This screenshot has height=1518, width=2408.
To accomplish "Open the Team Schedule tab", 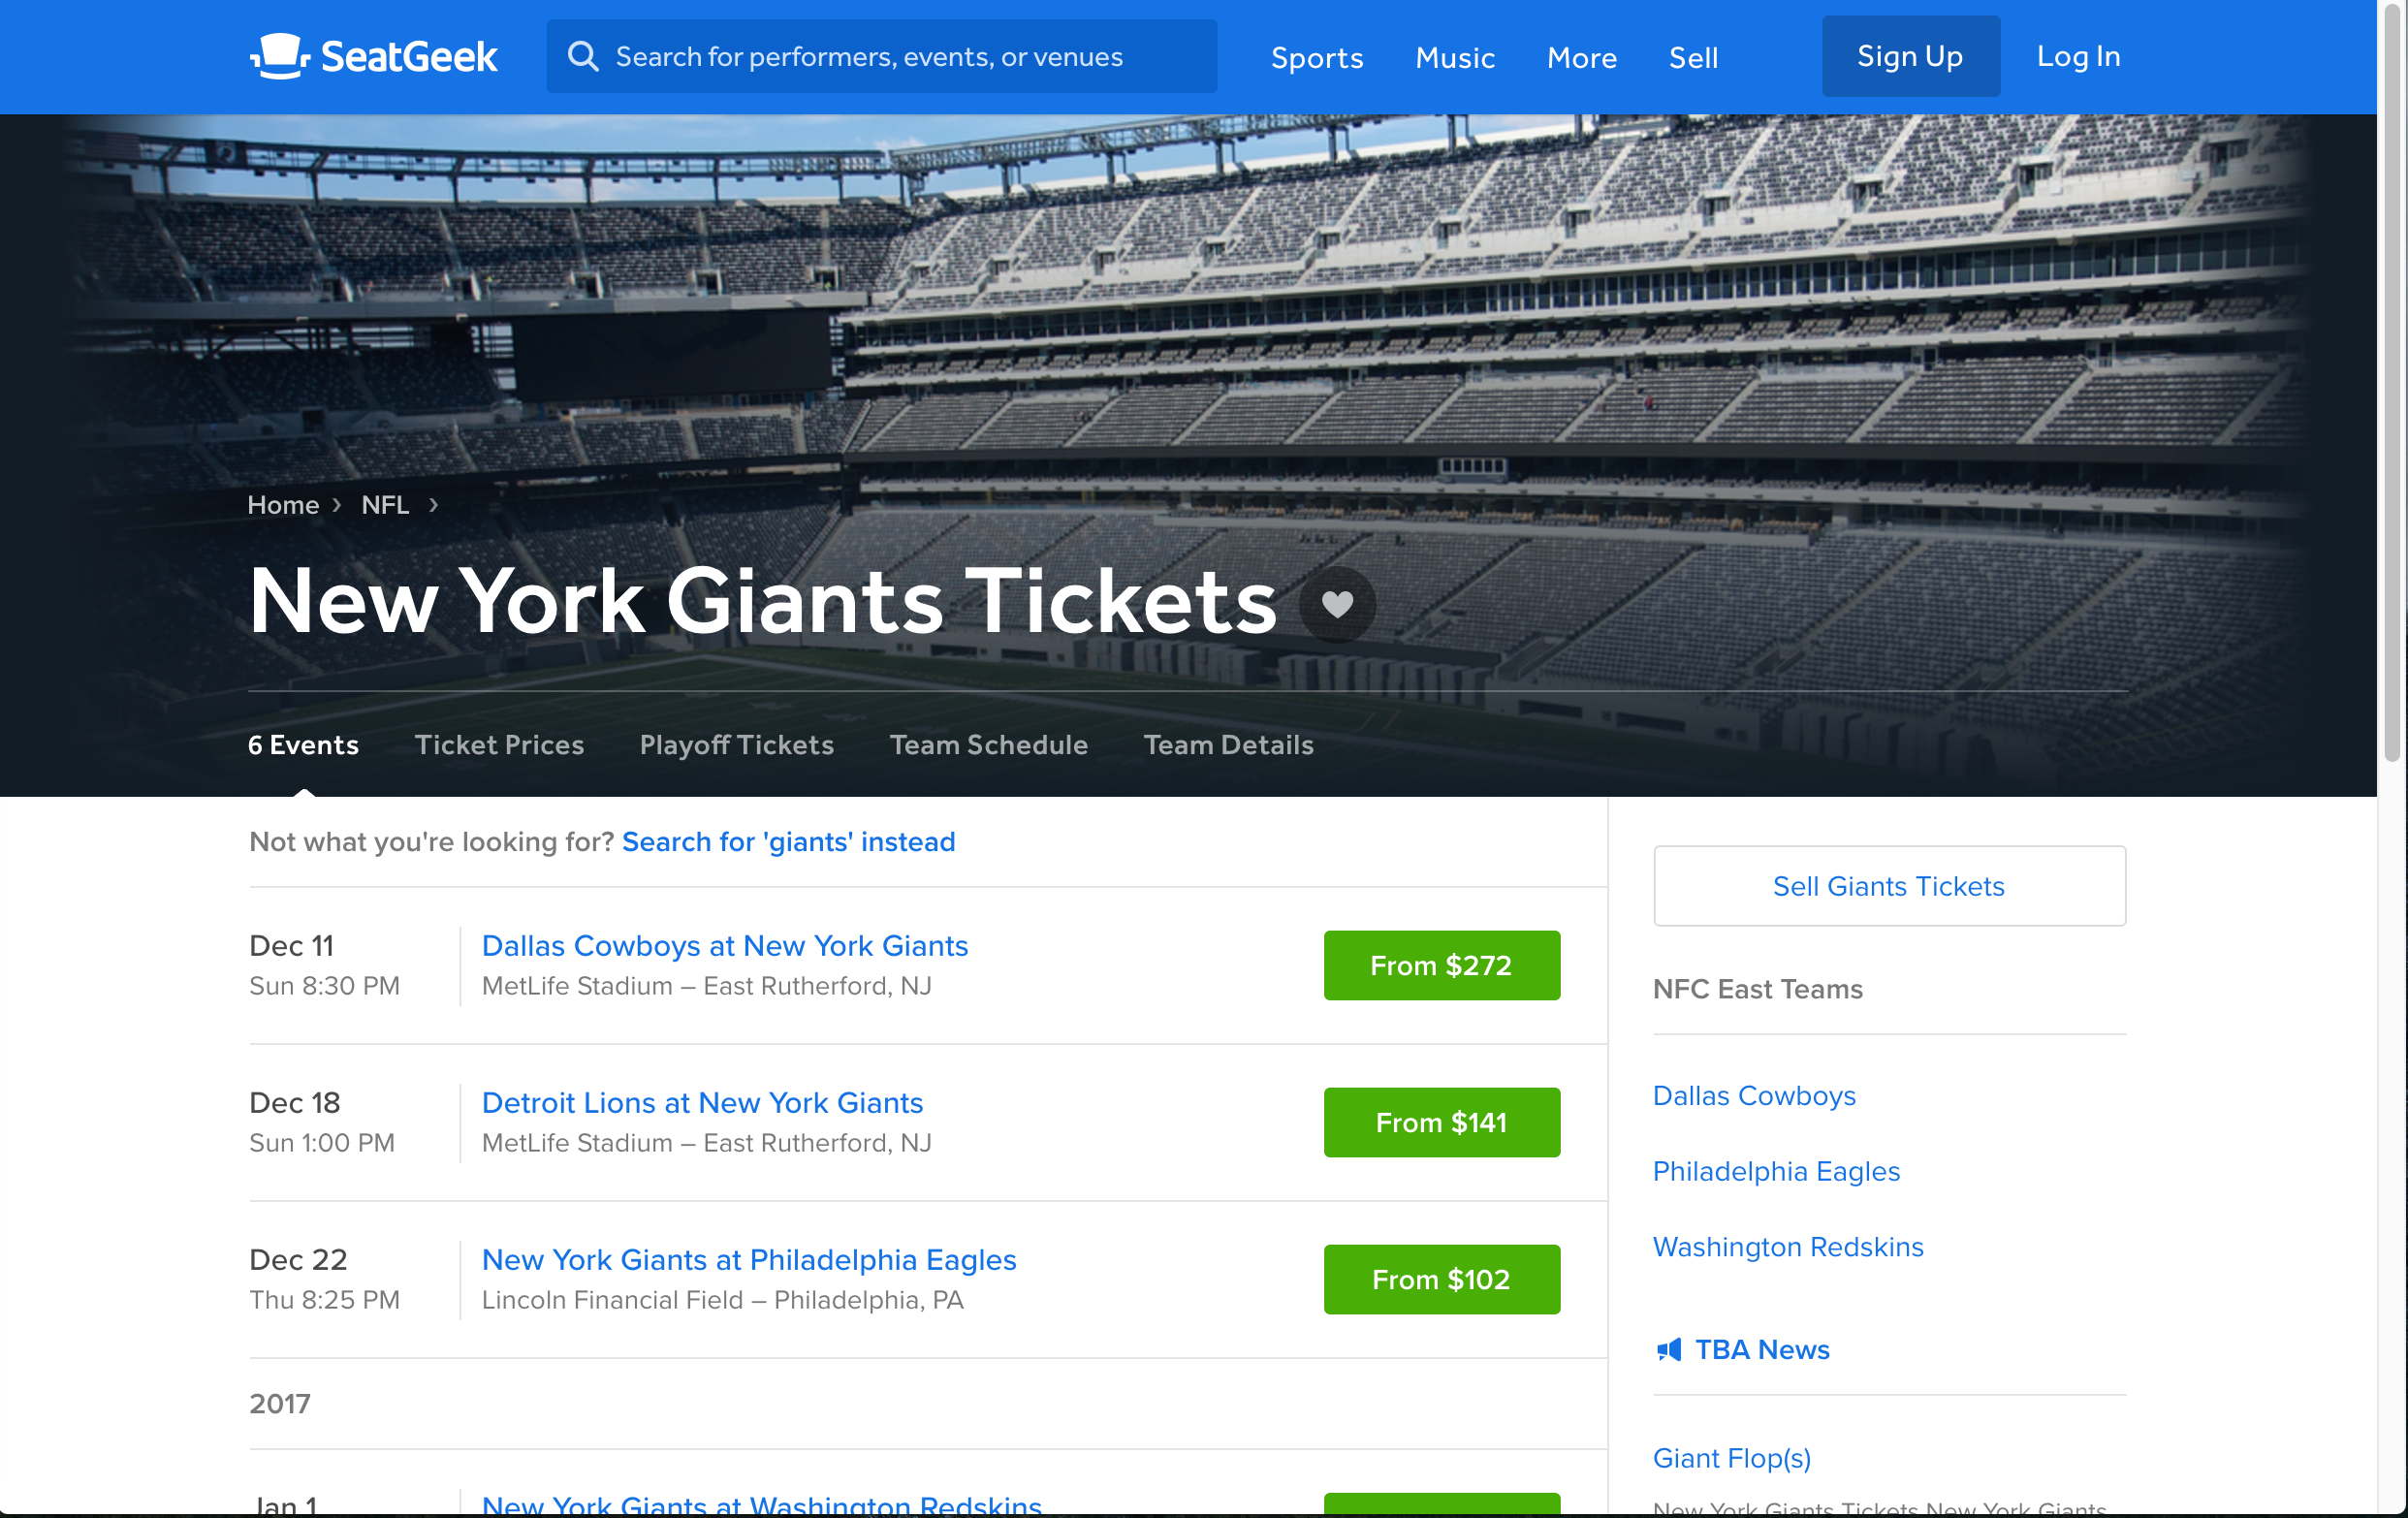I will click(988, 745).
